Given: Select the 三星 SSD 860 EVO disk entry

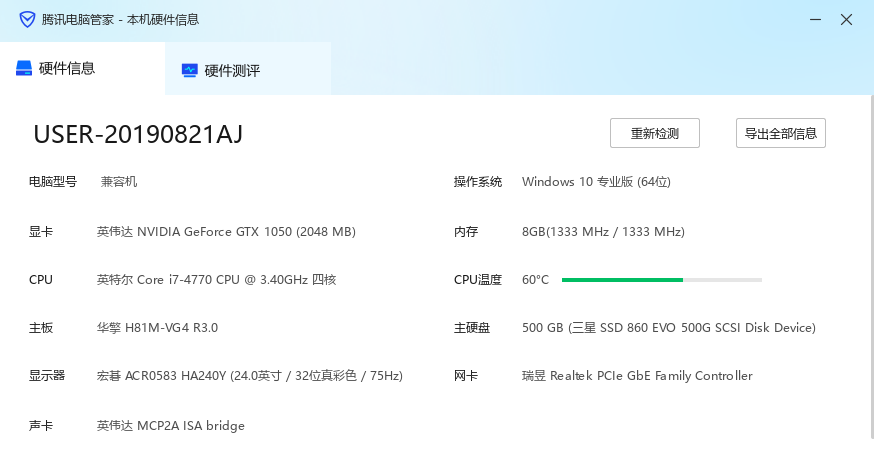Looking at the screenshot, I should point(669,328).
